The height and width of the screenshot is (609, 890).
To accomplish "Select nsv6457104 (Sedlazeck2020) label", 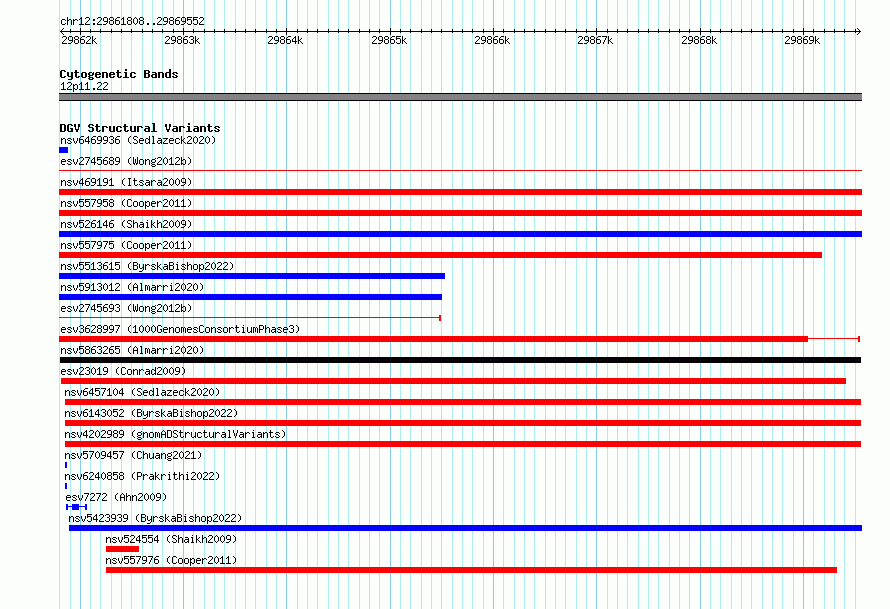I will coord(142,392).
